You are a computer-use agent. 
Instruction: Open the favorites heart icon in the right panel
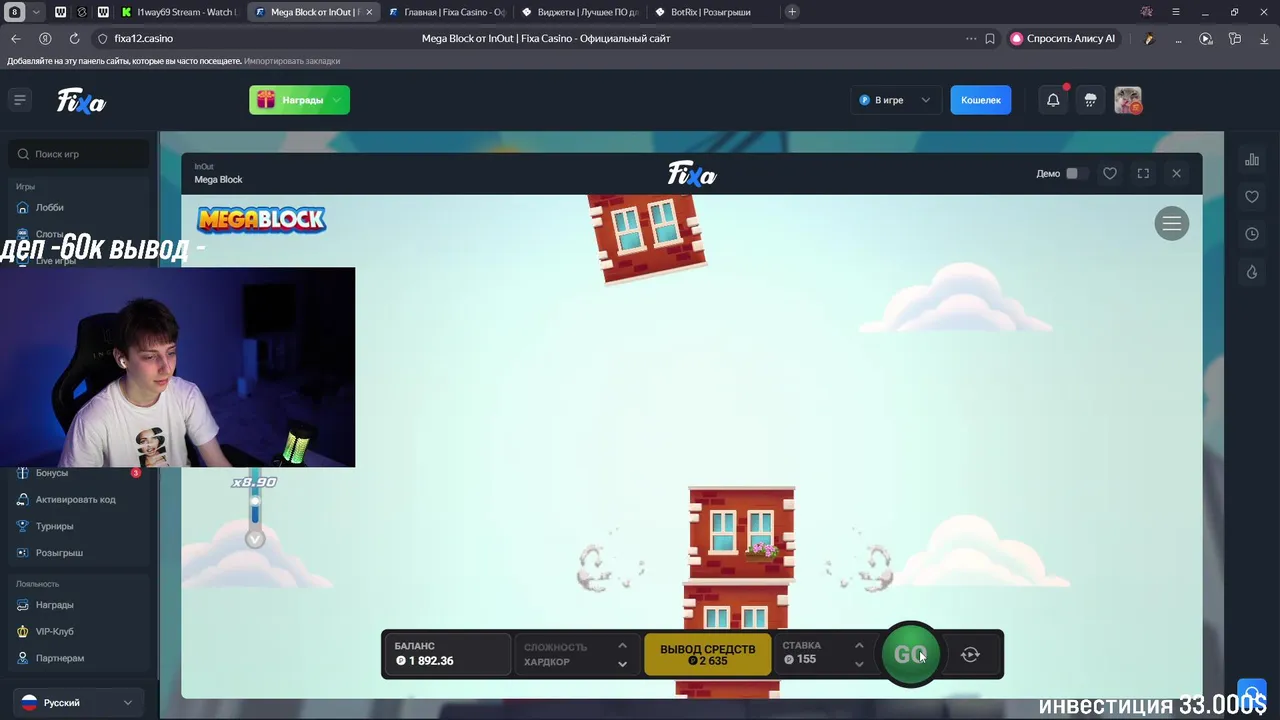pos(1251,197)
